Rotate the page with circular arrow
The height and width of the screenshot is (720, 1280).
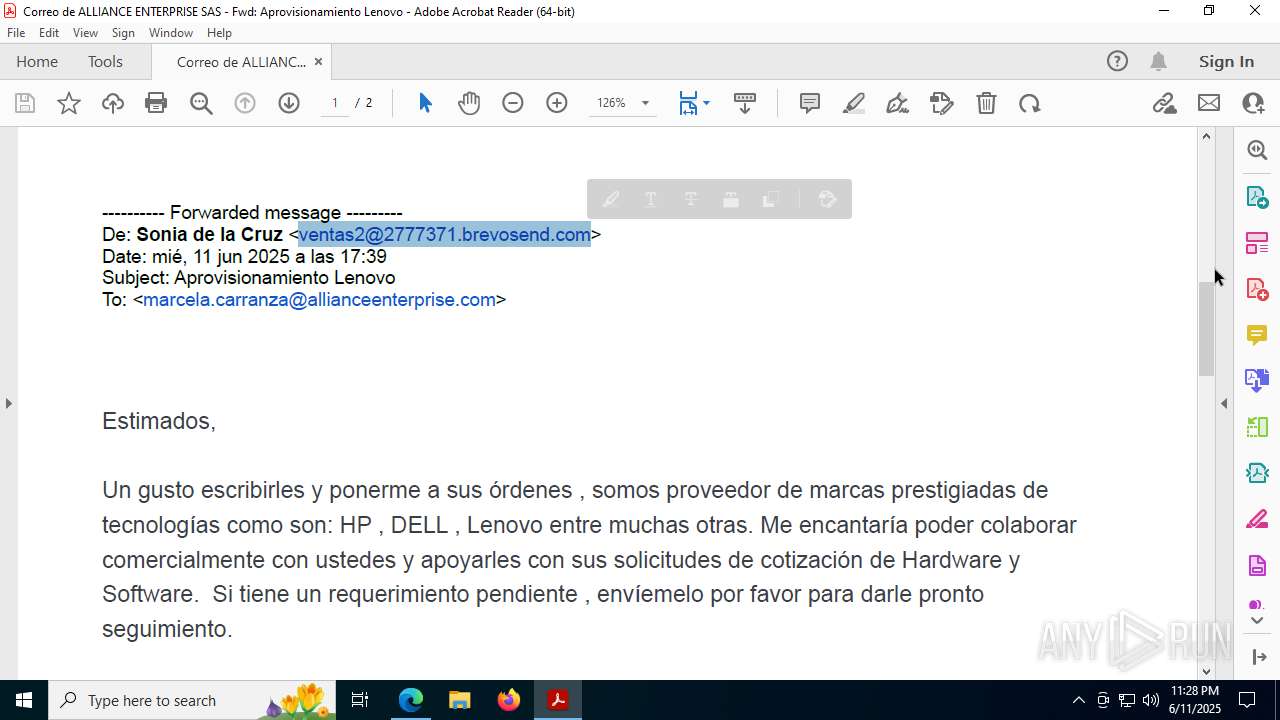coord(1030,103)
